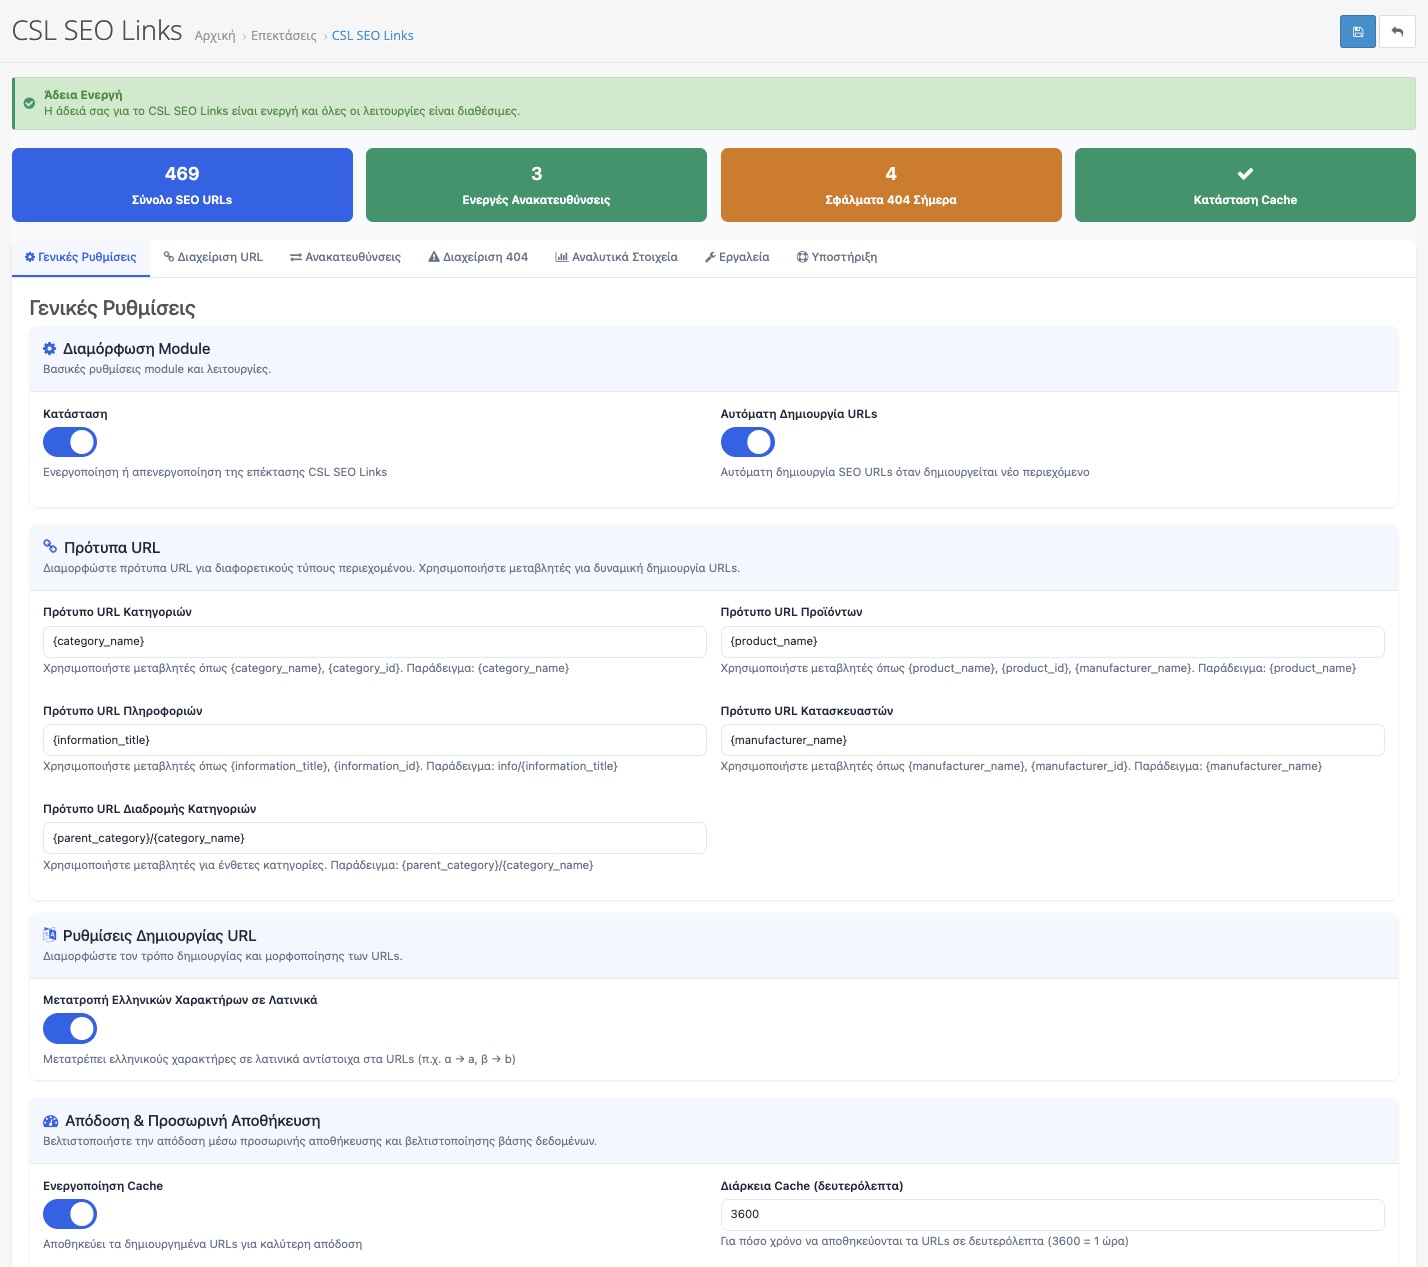Toggle Greek to Latin character conversion switch
The height and width of the screenshot is (1267, 1428).
[x=70, y=1028]
